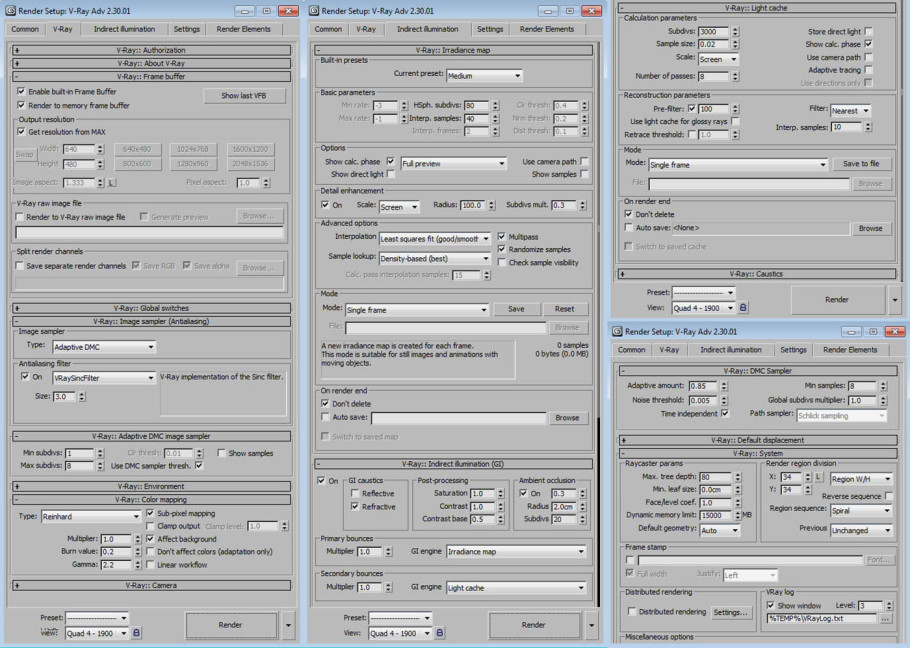Expand the V-Ray Caustics rollout
Screen dimensions: 910x648
[x=757, y=274]
